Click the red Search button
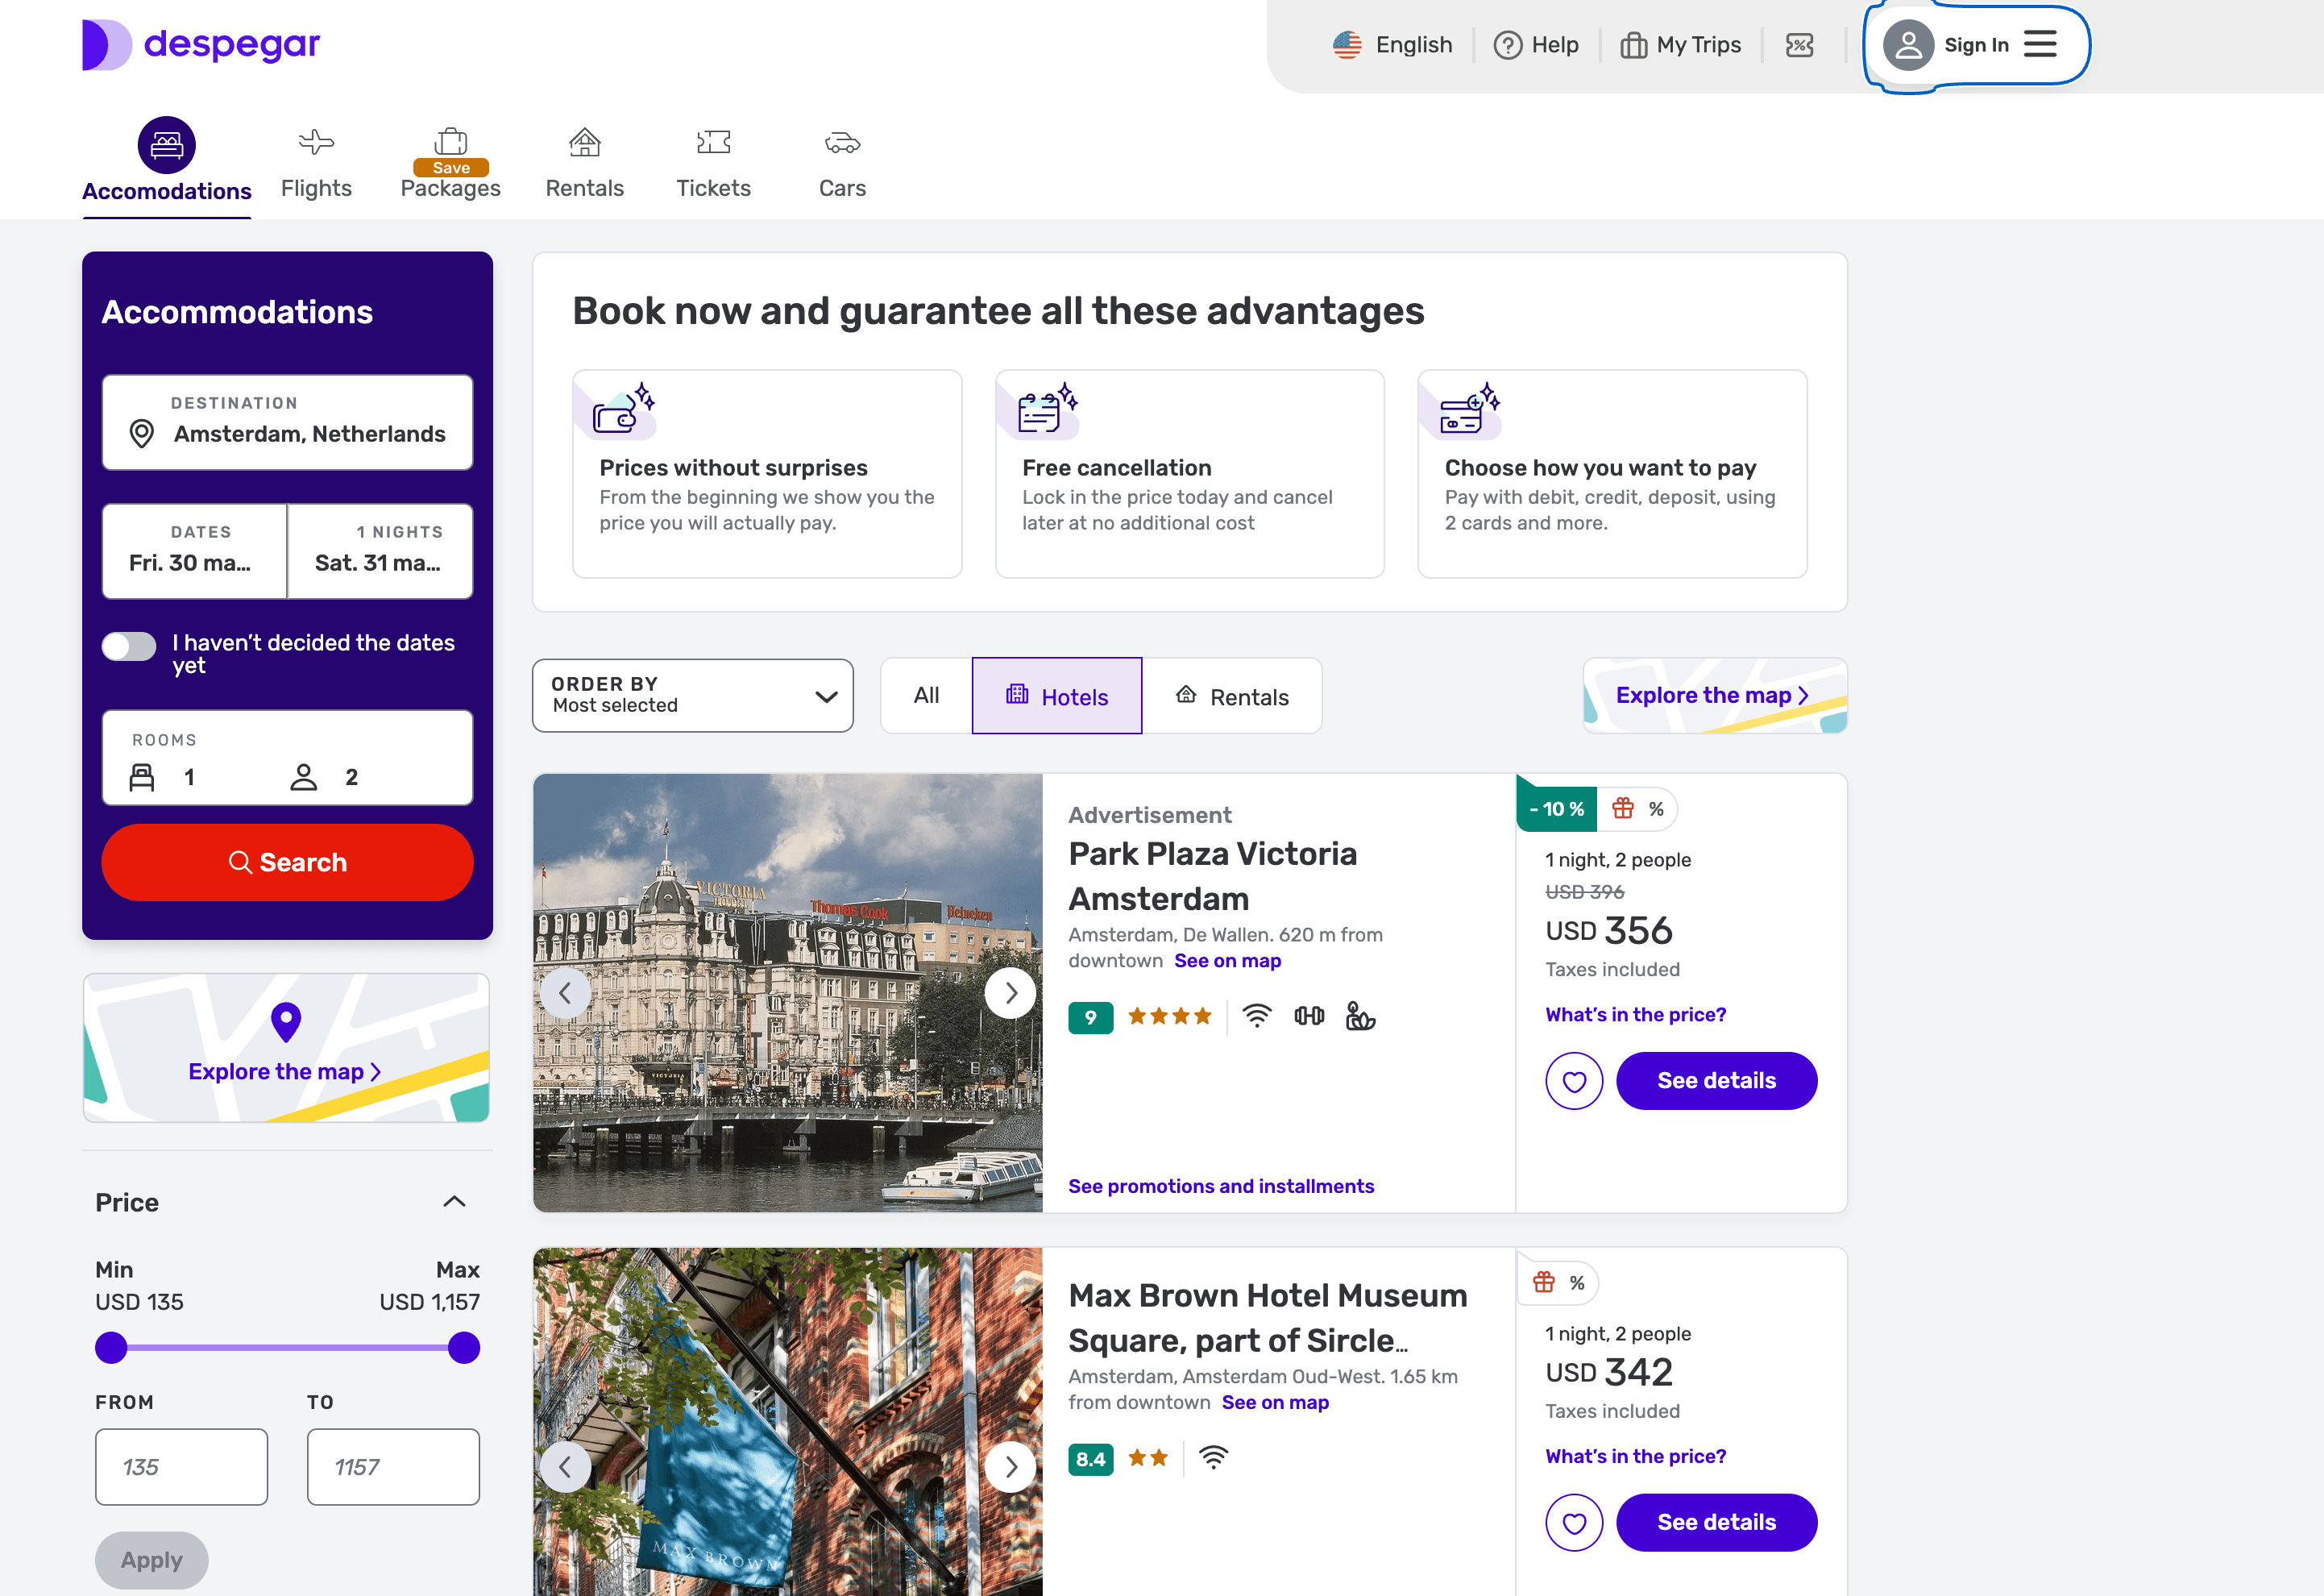 tap(287, 862)
